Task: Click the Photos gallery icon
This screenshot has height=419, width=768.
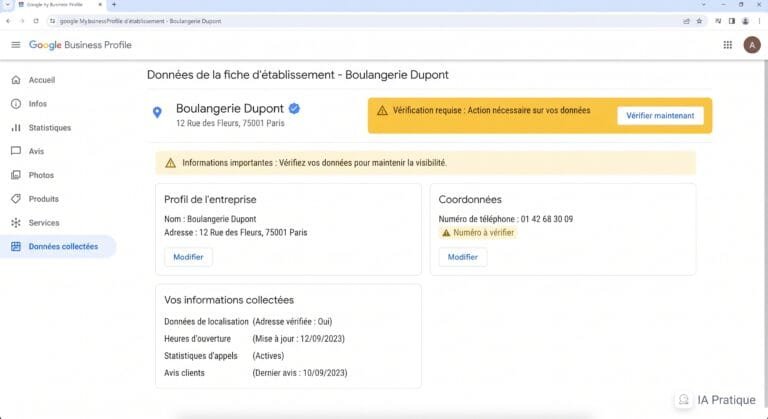Action: (x=16, y=175)
